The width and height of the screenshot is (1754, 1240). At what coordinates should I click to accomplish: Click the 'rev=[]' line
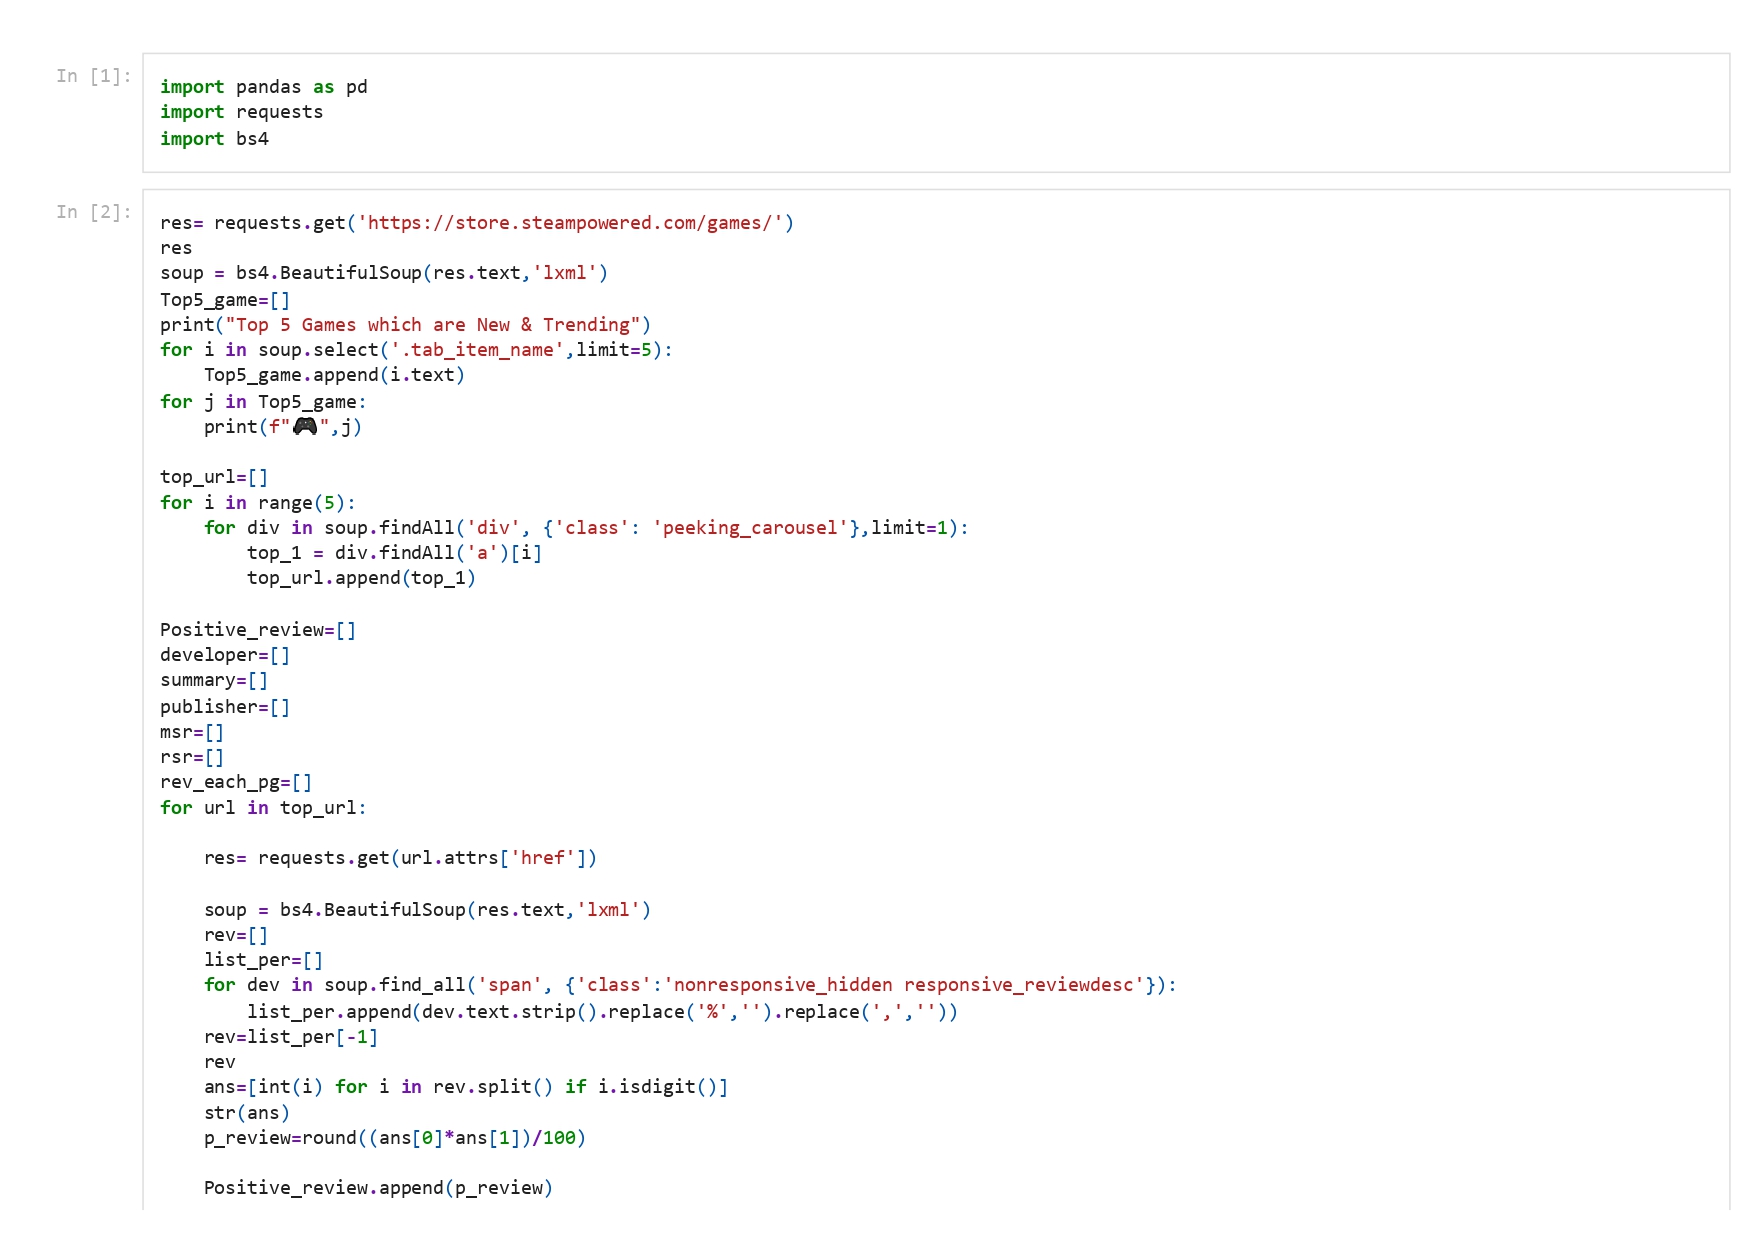pyautogui.click(x=237, y=935)
